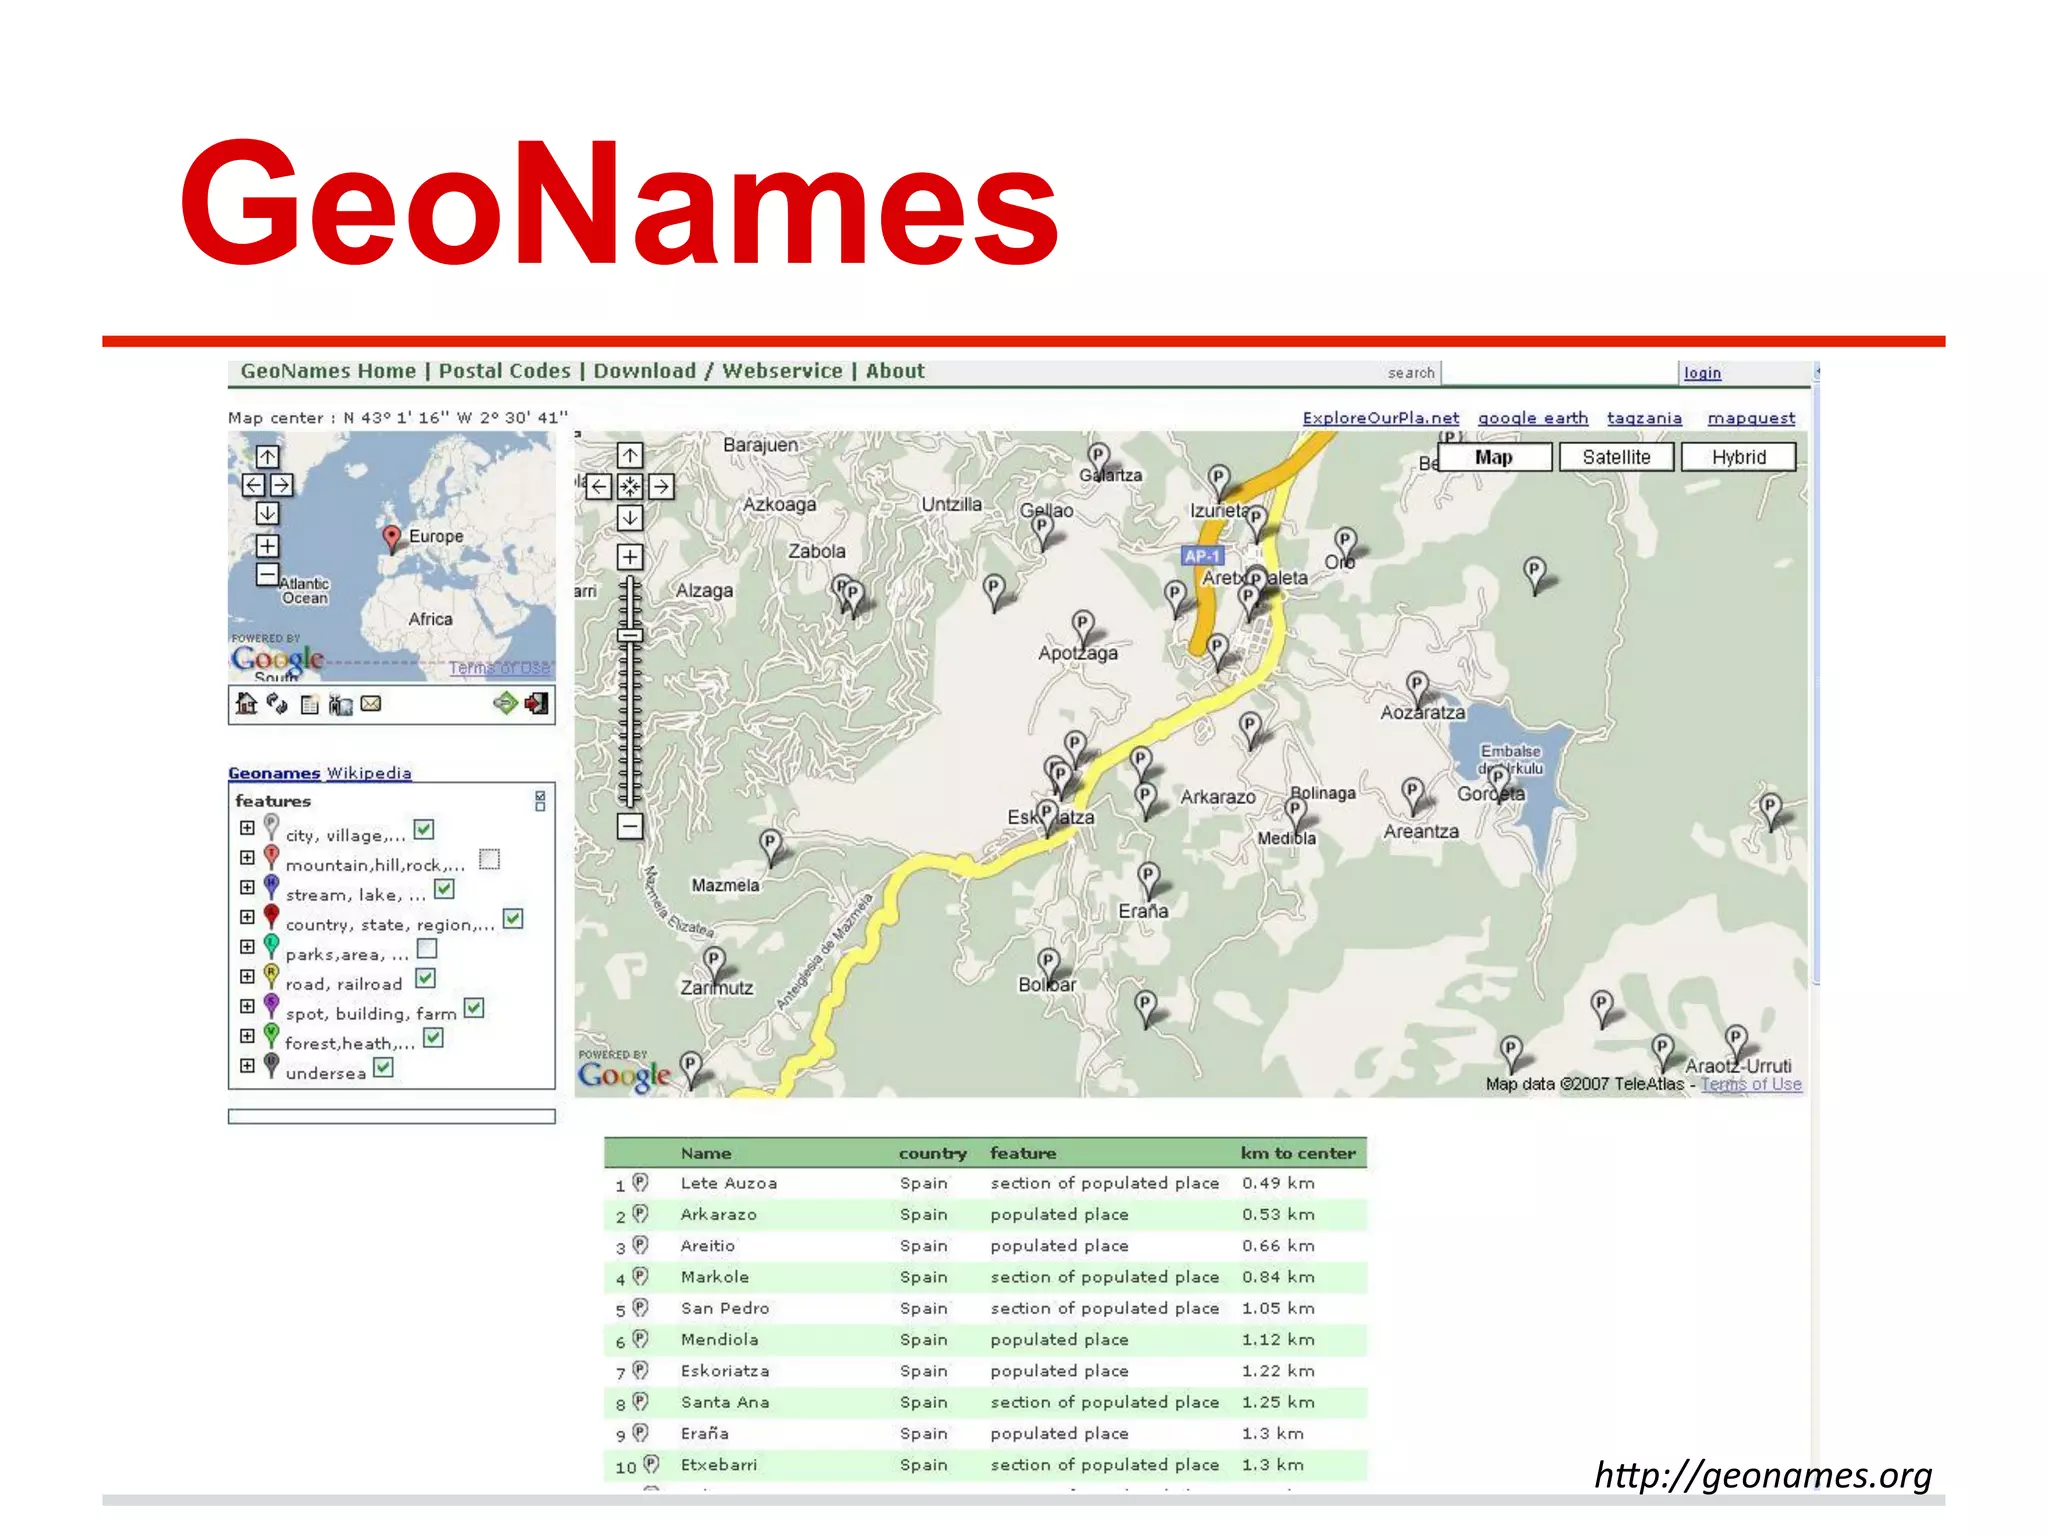Expand city, village feature group
Image resolution: width=2048 pixels, height=1536 pixels.
click(247, 828)
